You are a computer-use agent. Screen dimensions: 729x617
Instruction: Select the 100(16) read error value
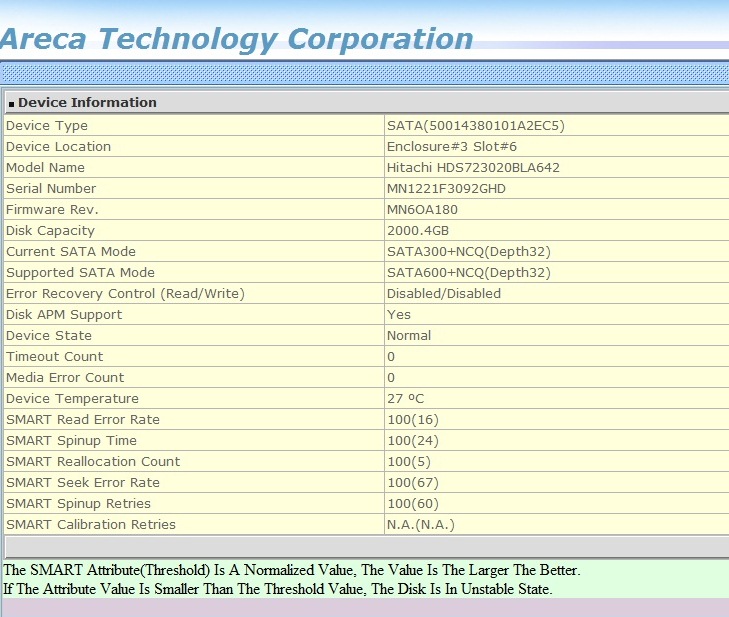click(413, 419)
